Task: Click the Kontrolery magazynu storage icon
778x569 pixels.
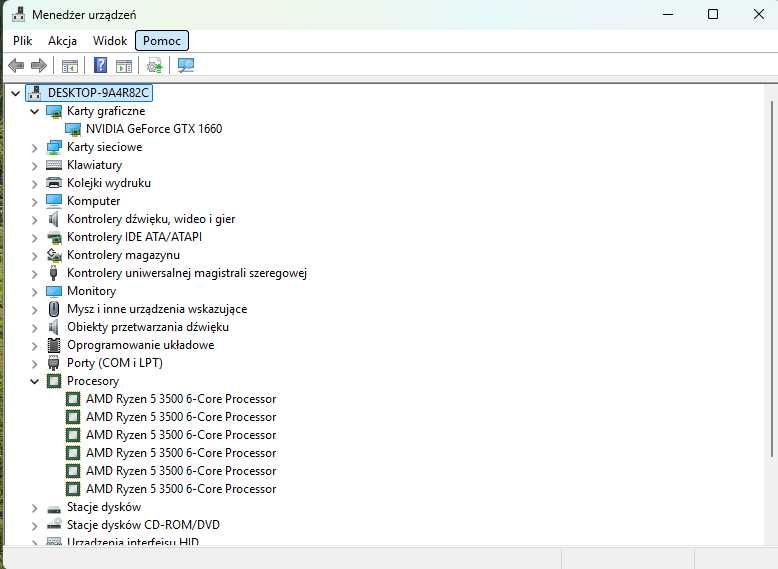Action: pos(54,255)
